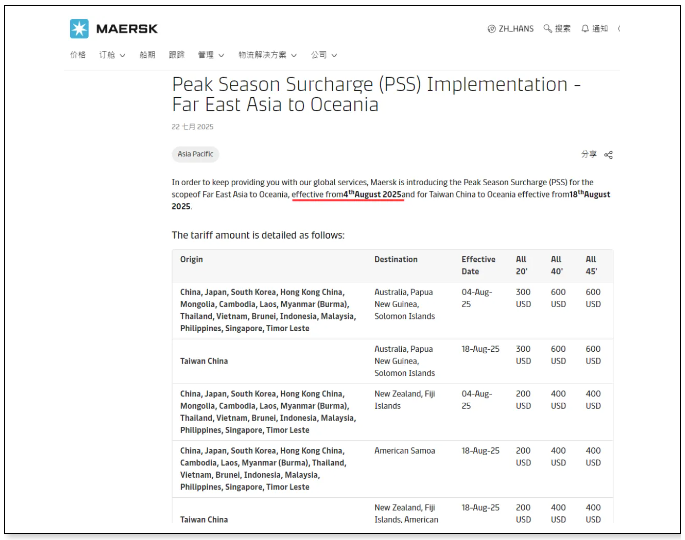685x540 pixels.
Task: Click the Origin column header
Action: (x=191, y=260)
